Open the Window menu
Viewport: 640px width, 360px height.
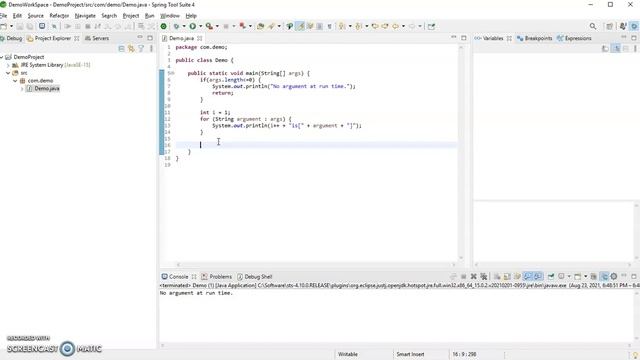click(170, 16)
